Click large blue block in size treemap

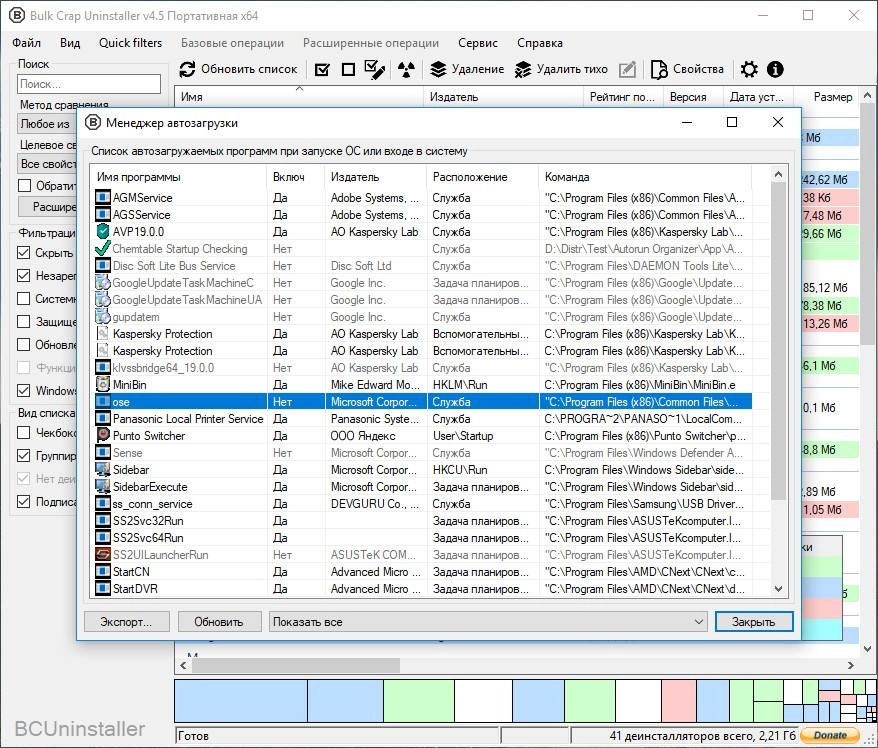click(x=241, y=701)
